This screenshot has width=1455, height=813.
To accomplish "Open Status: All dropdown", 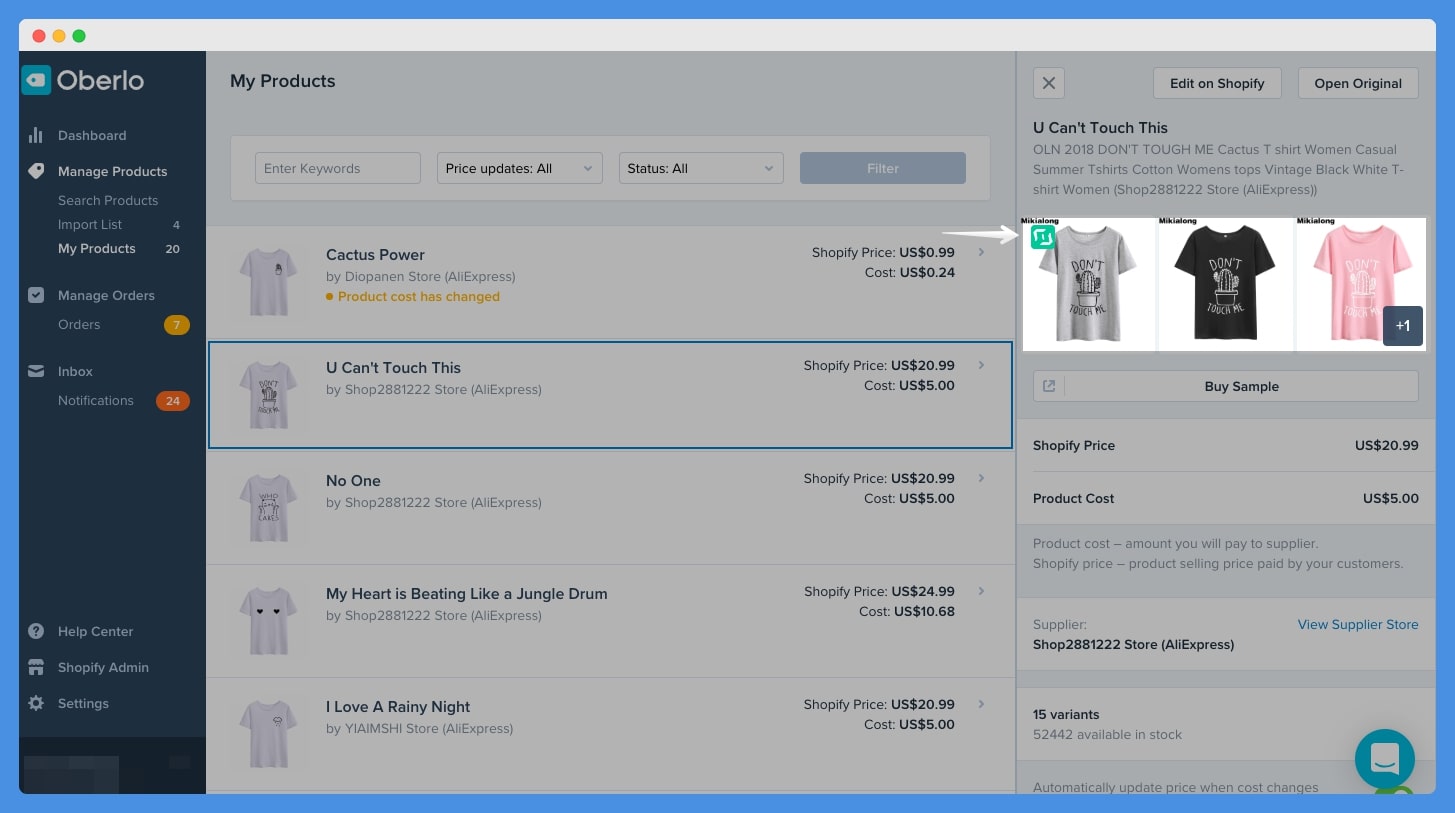I will pos(701,168).
